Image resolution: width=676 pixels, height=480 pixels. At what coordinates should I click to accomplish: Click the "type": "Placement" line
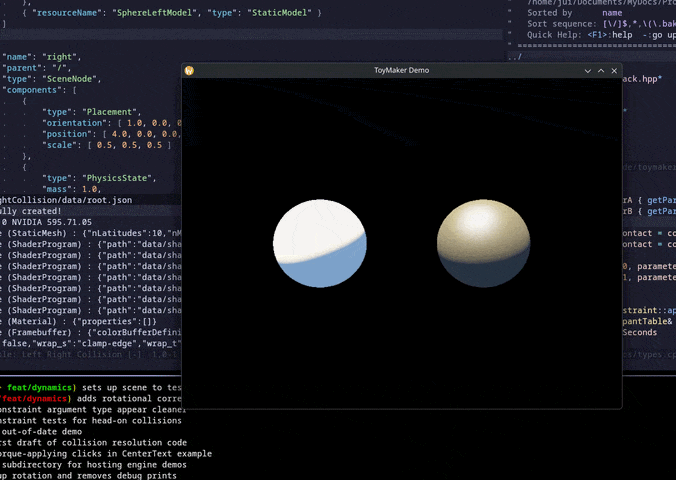[91, 112]
